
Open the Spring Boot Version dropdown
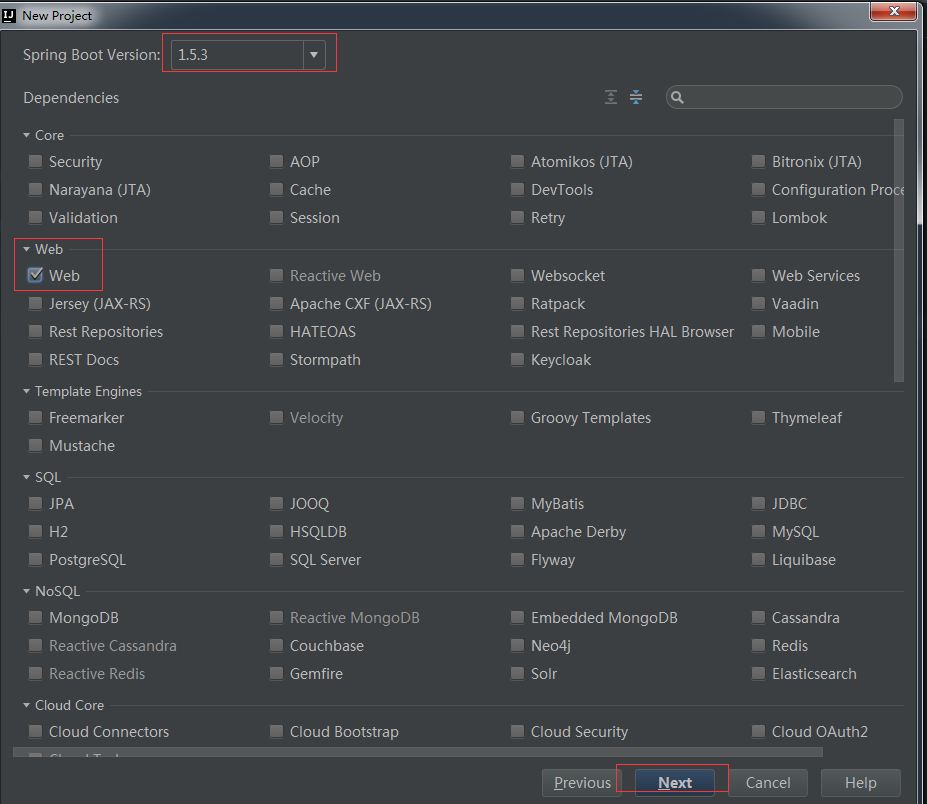click(314, 55)
